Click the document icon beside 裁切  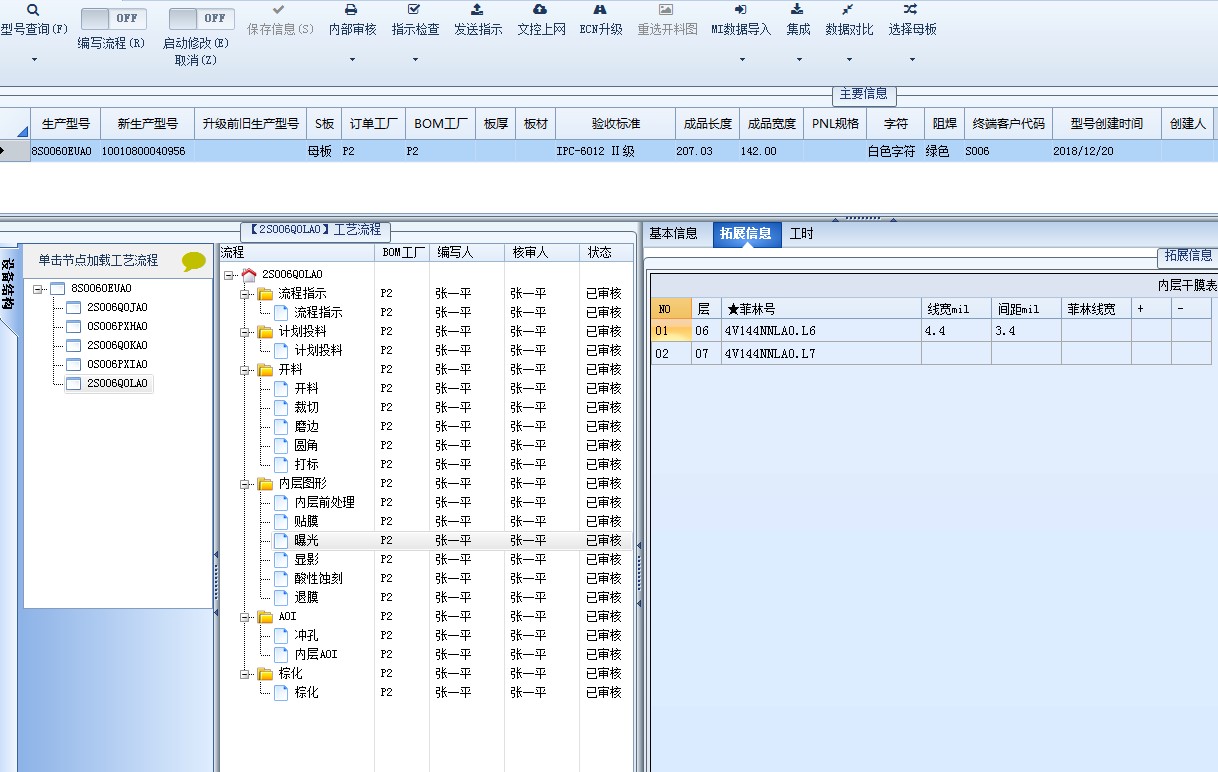(x=281, y=407)
